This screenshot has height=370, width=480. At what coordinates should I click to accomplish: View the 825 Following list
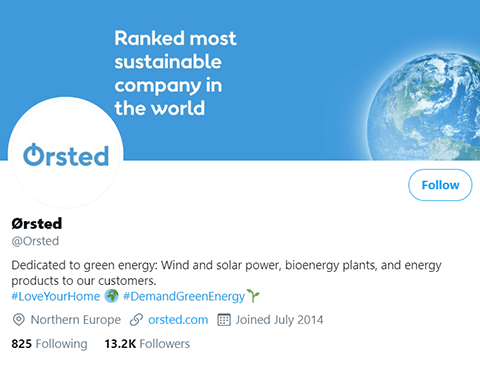coord(49,344)
